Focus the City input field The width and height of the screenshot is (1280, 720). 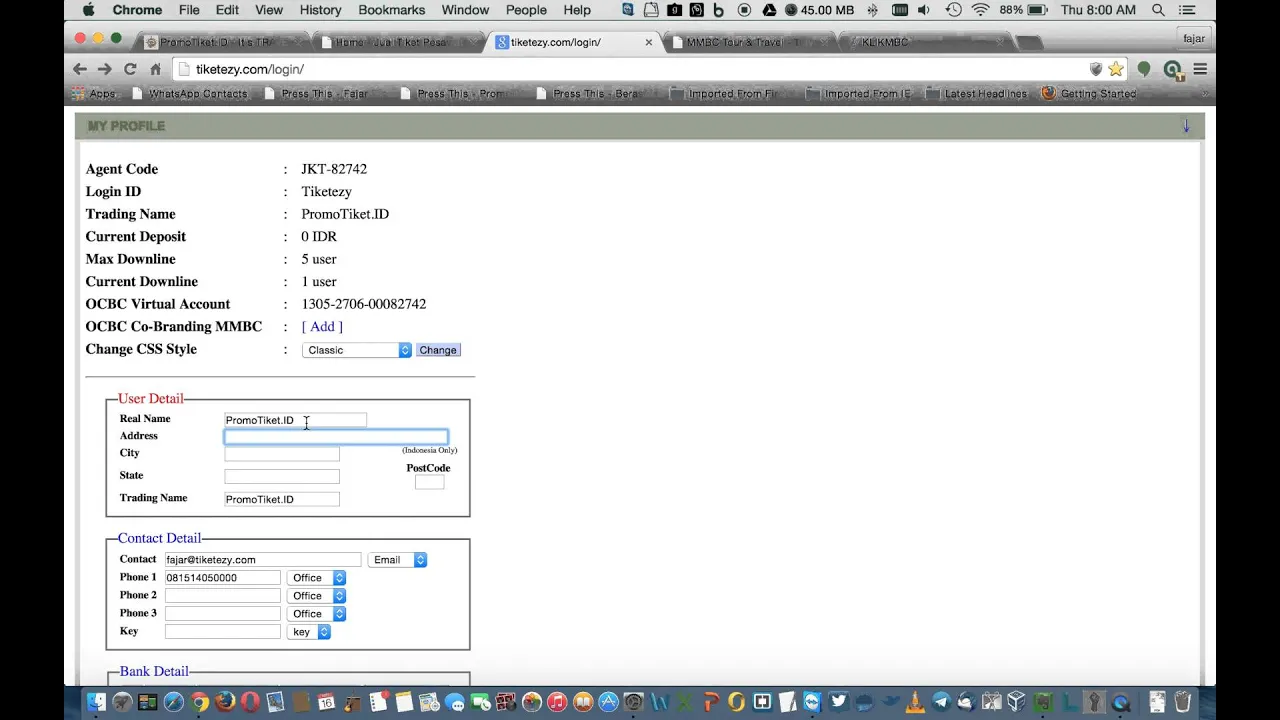(x=282, y=454)
